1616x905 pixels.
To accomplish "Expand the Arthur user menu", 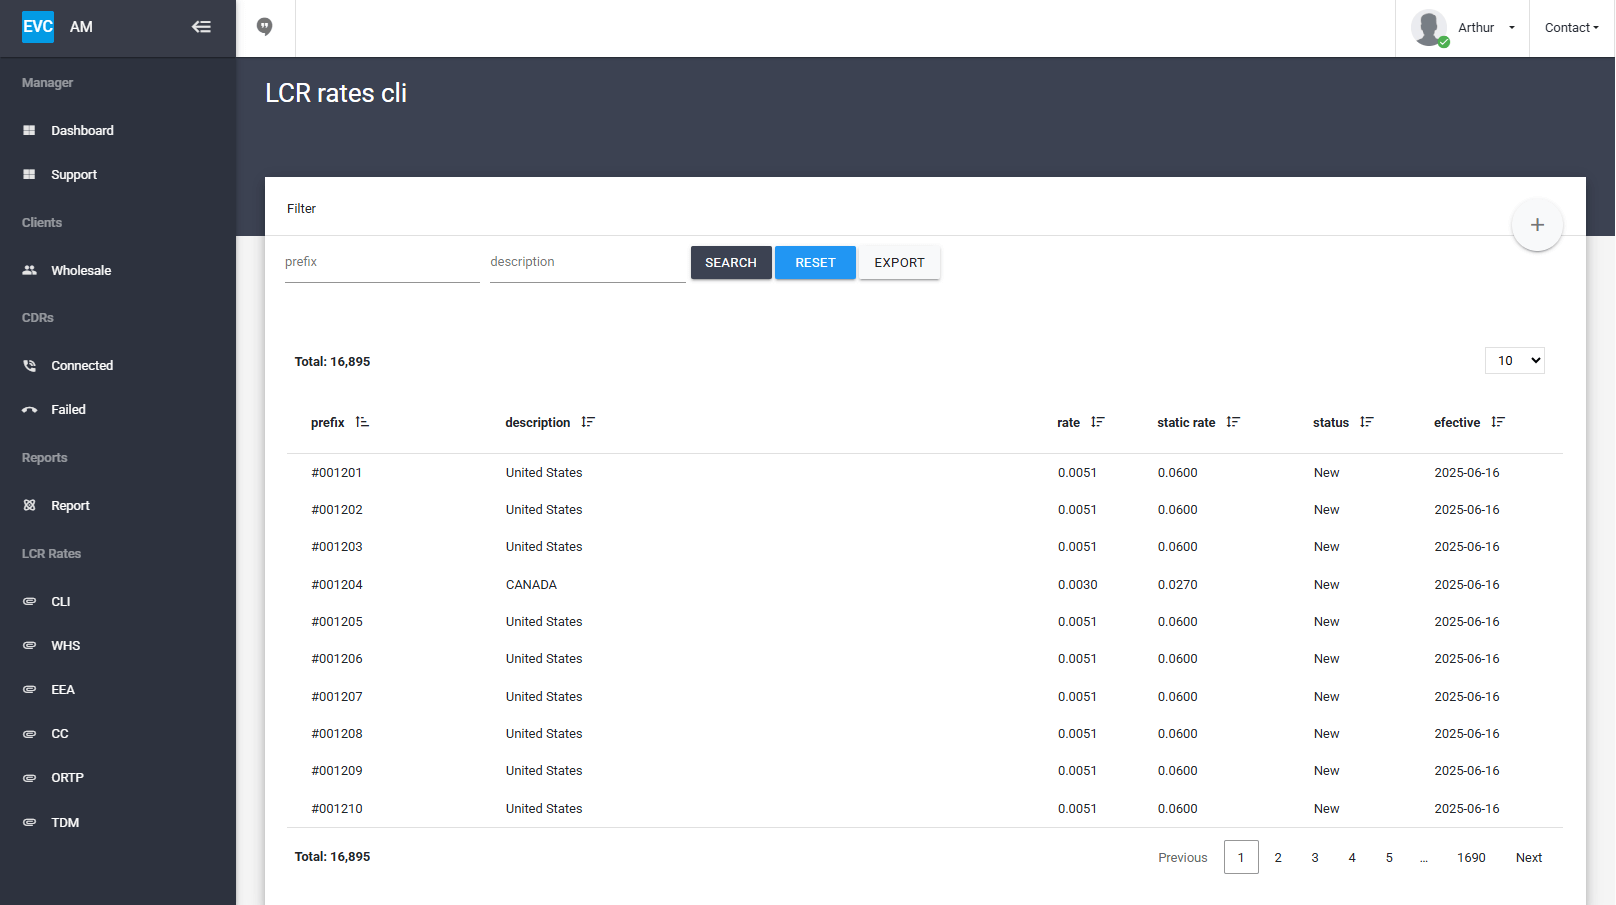I will pos(1486,28).
